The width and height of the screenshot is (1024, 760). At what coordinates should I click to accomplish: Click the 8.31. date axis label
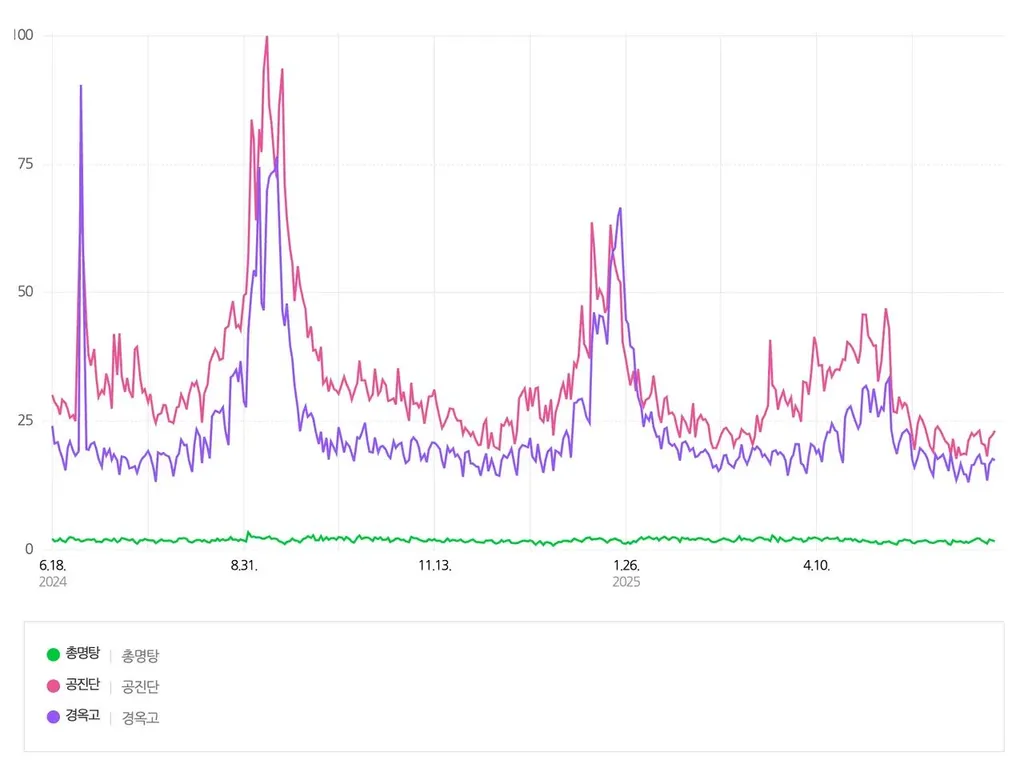pyautogui.click(x=244, y=565)
